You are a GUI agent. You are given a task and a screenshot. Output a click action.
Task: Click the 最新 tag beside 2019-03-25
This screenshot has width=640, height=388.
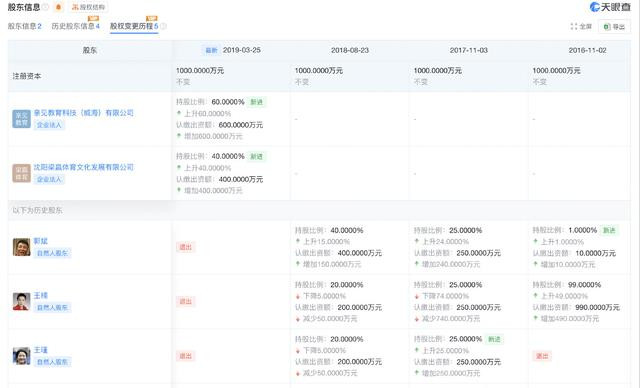coord(211,50)
